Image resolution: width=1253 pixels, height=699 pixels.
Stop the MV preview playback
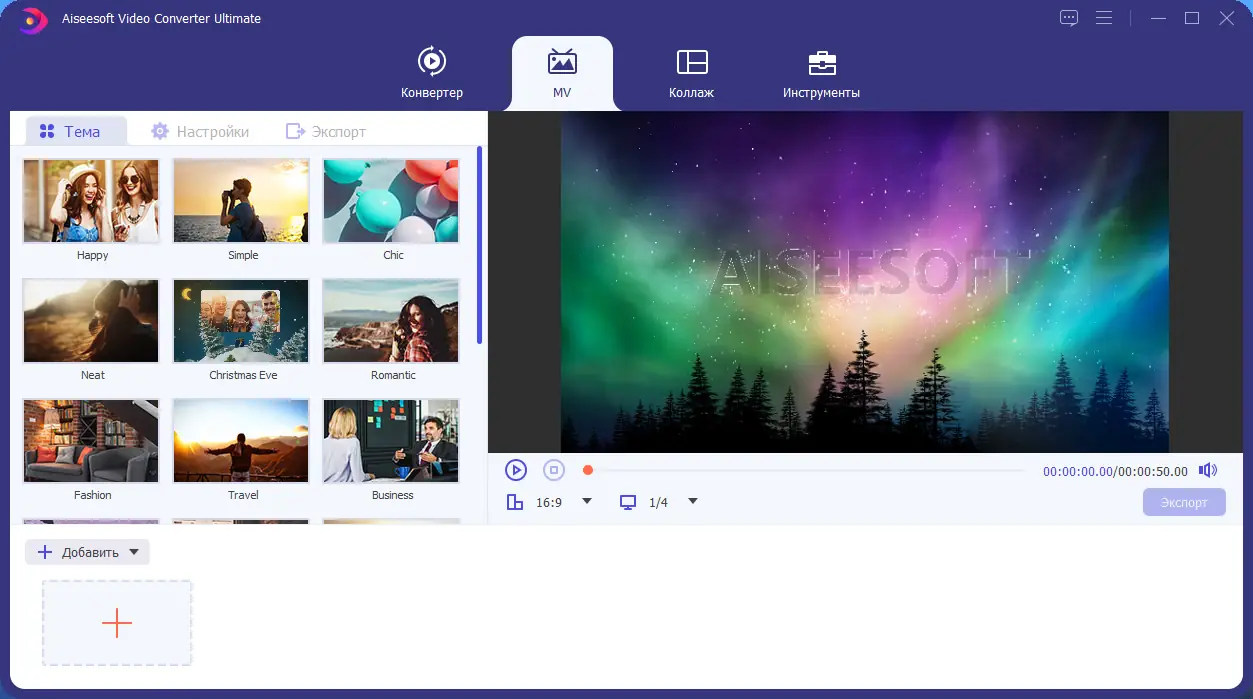pyautogui.click(x=554, y=470)
